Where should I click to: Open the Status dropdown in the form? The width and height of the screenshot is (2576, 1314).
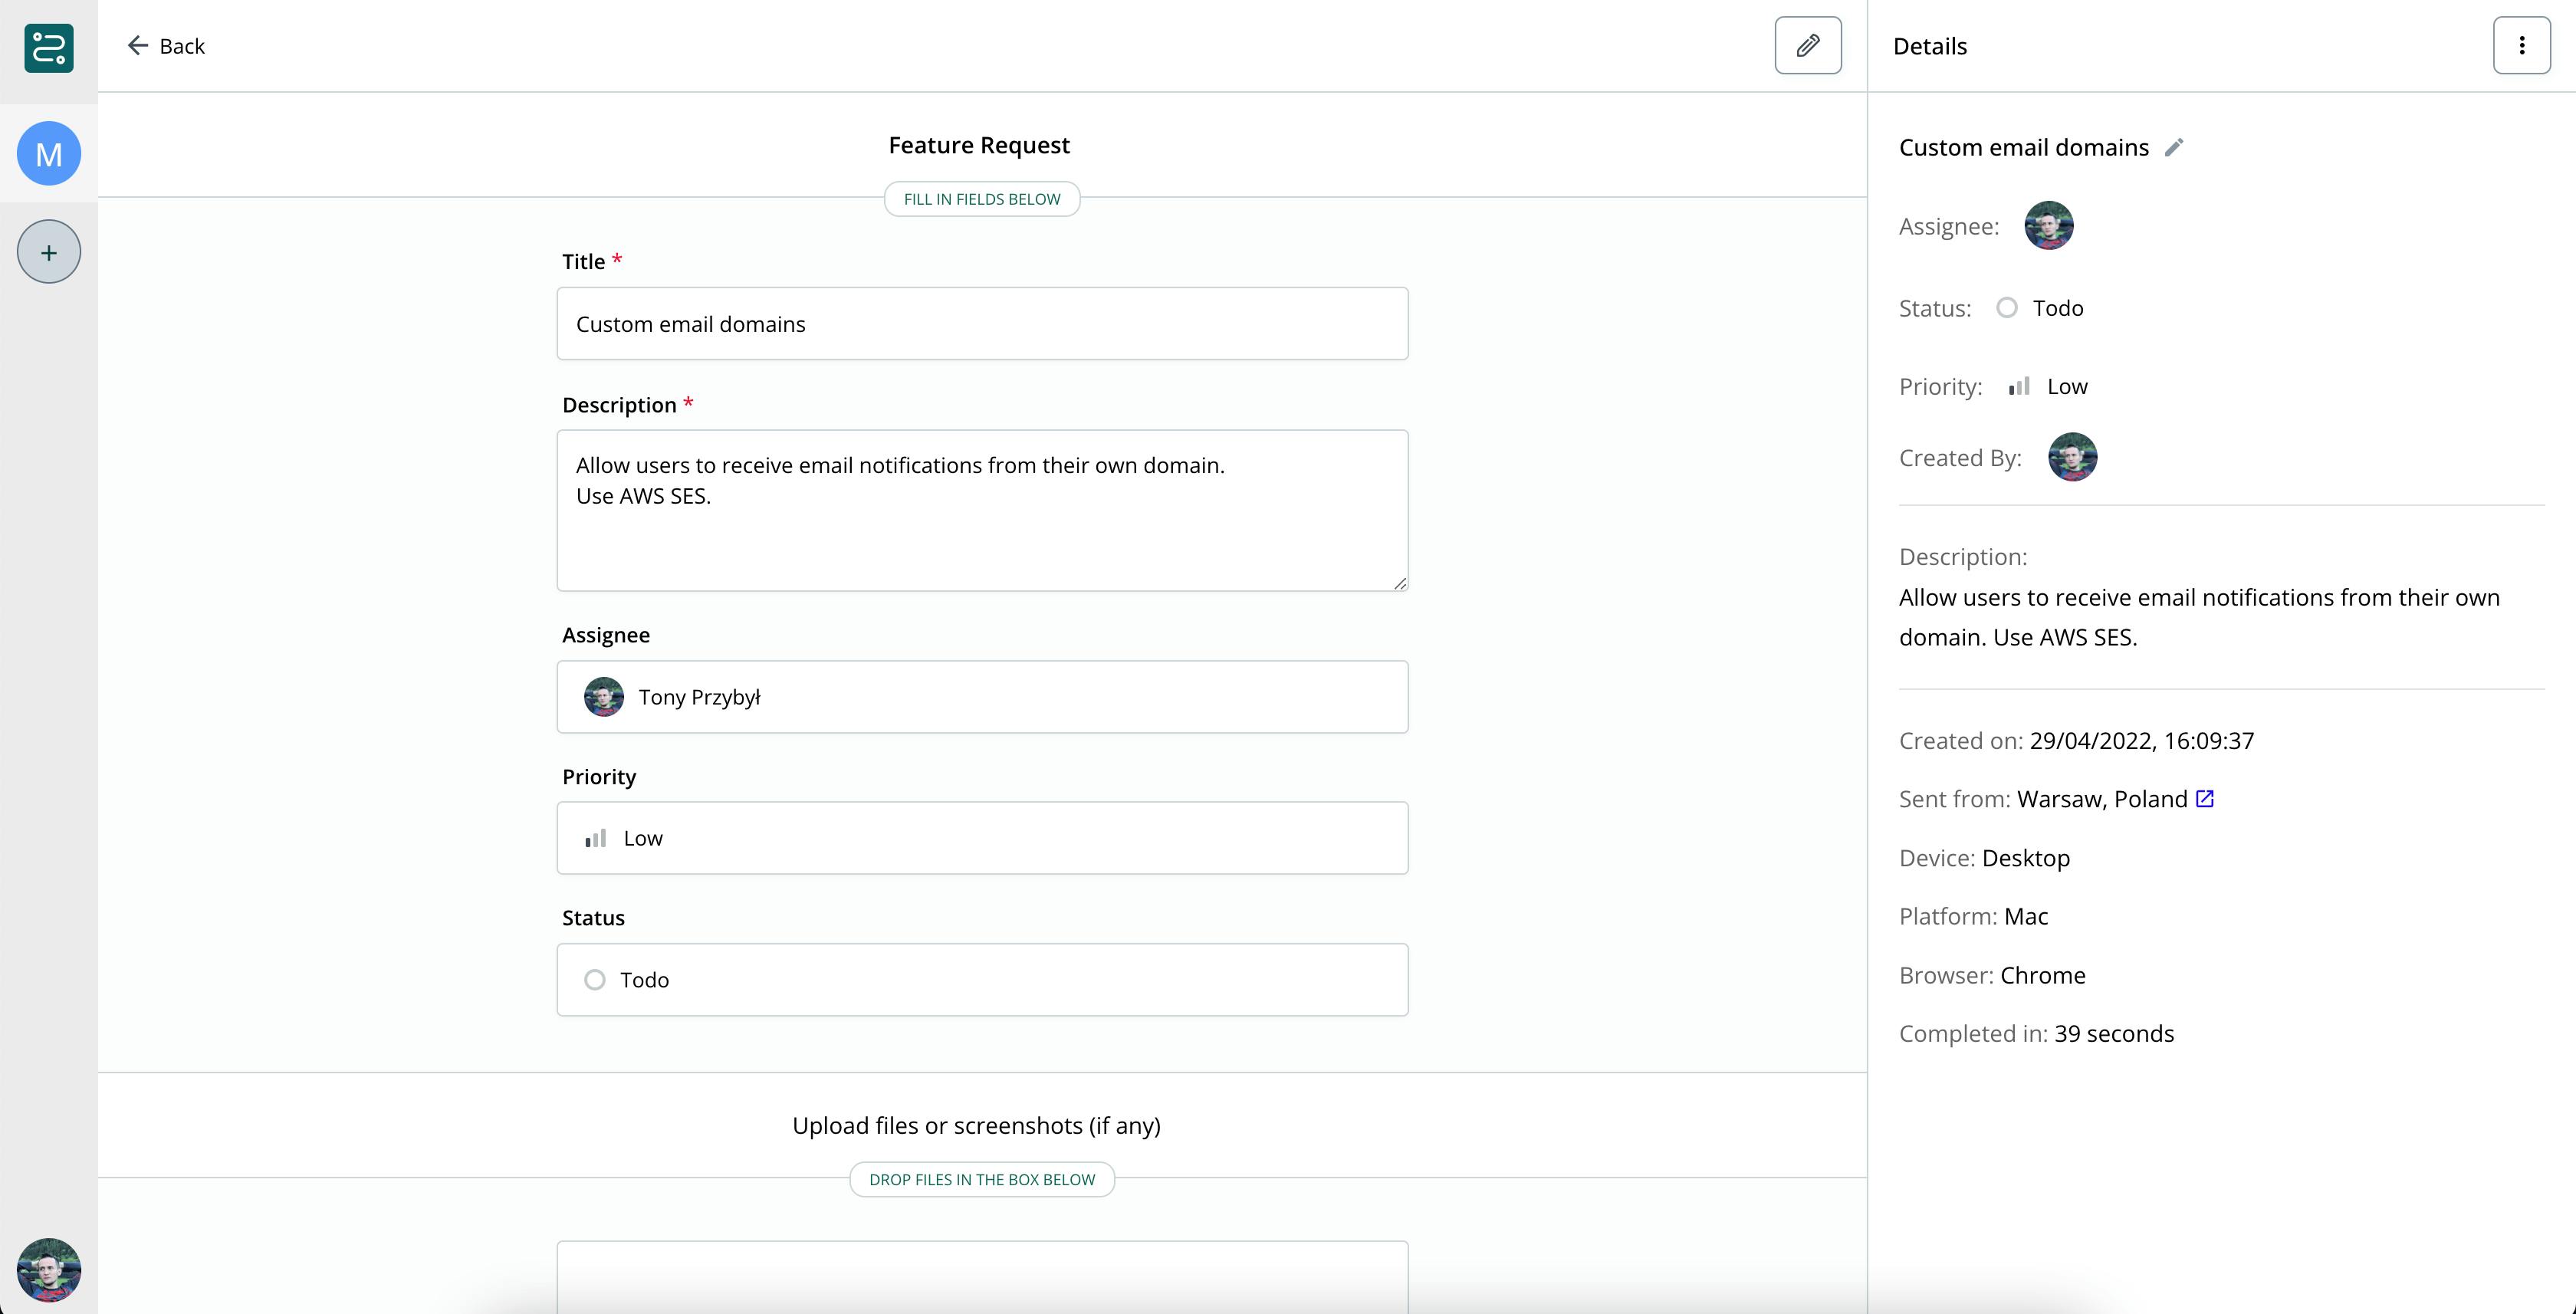pos(982,980)
